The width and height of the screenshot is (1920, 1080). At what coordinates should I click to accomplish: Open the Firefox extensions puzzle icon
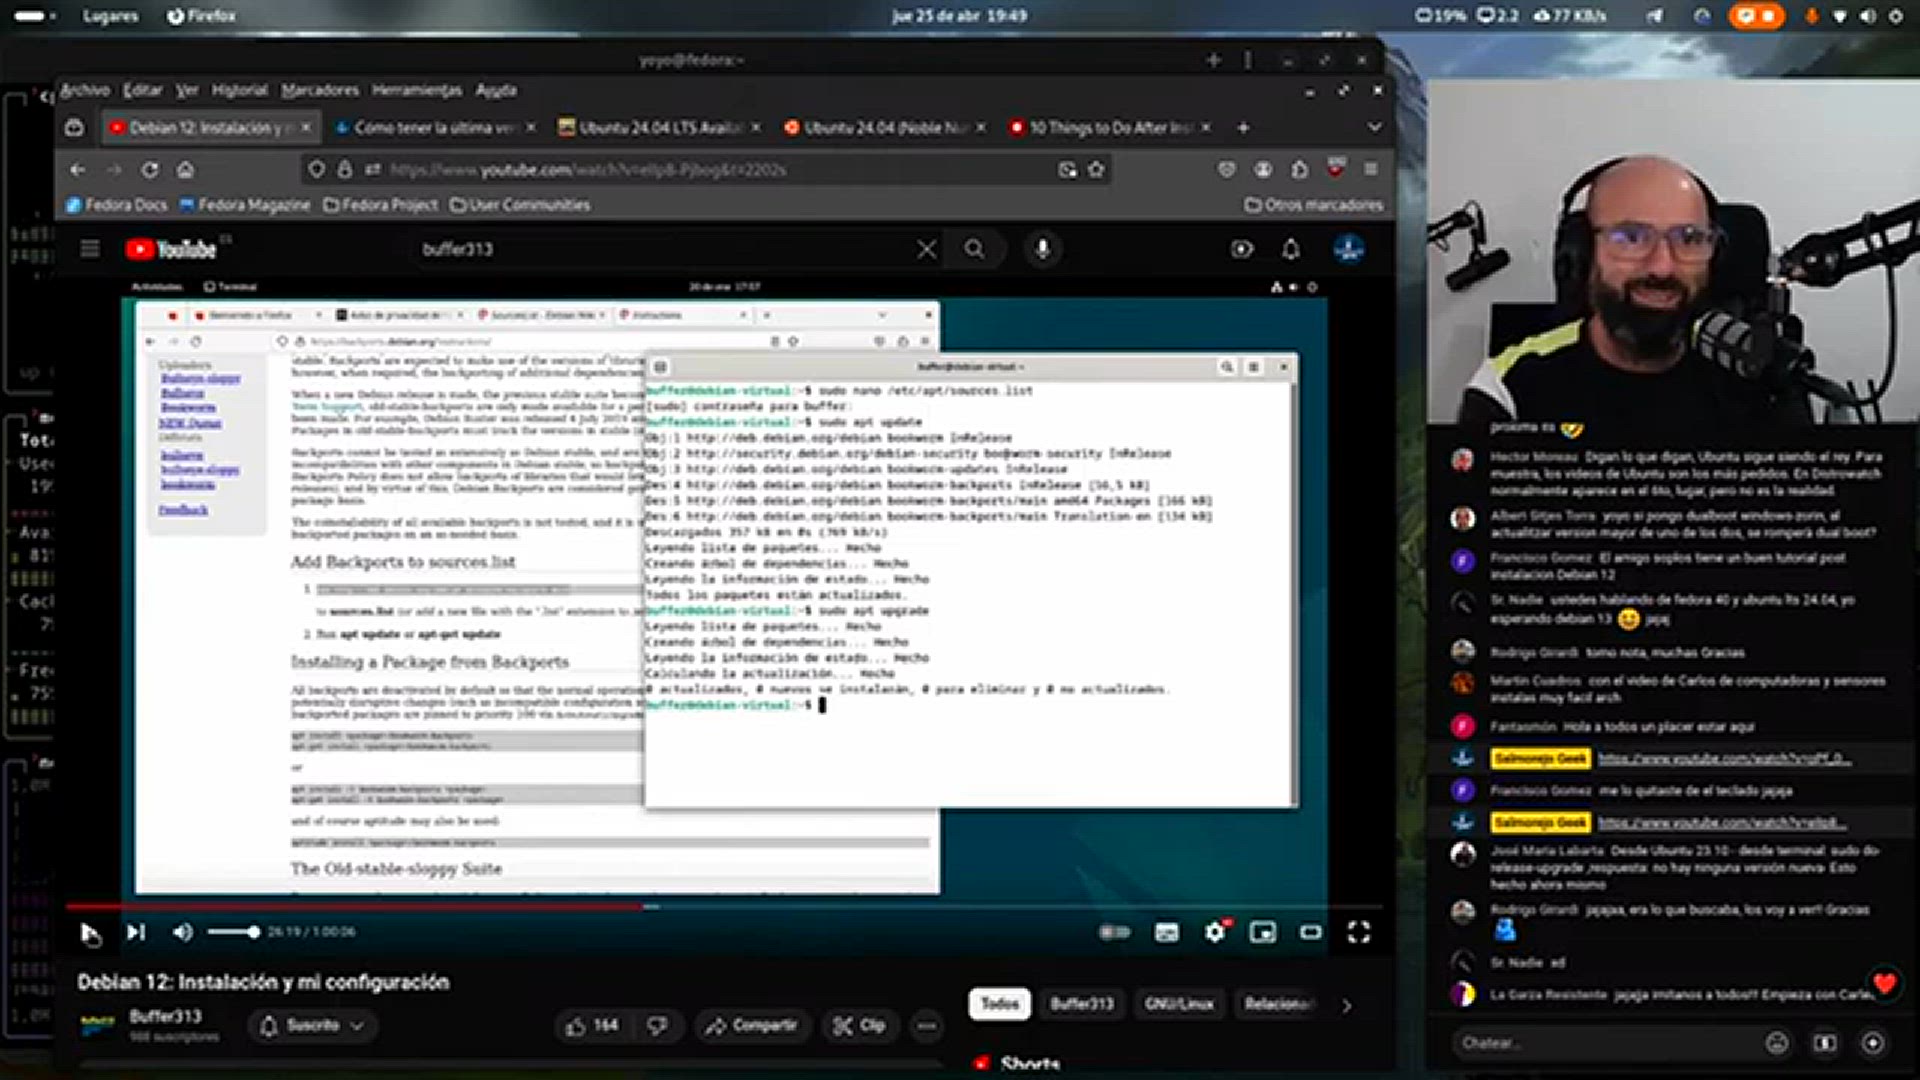pyautogui.click(x=1299, y=170)
